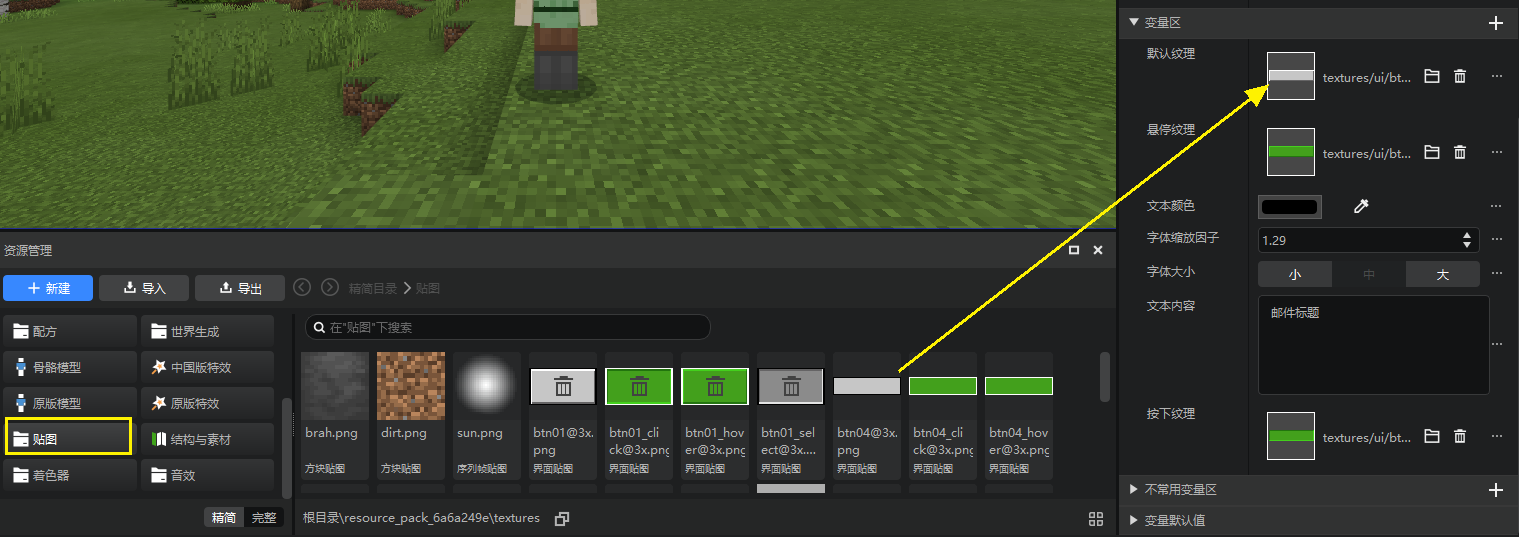Click the texture grid vertical scrollbar
1519x537 pixels.
tap(1104, 376)
